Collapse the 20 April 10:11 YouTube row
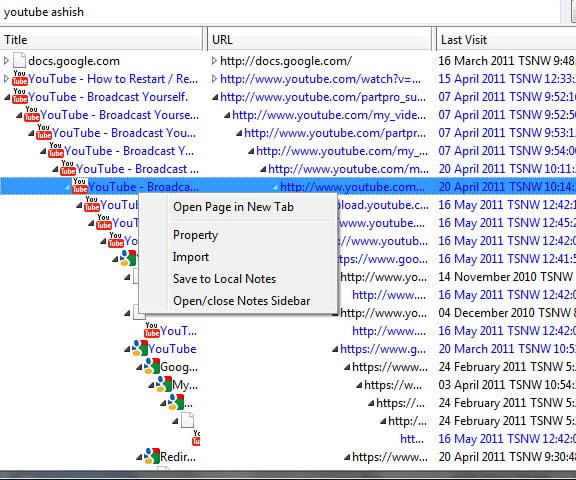The width and height of the screenshot is (576, 480). pyautogui.click(x=55, y=169)
